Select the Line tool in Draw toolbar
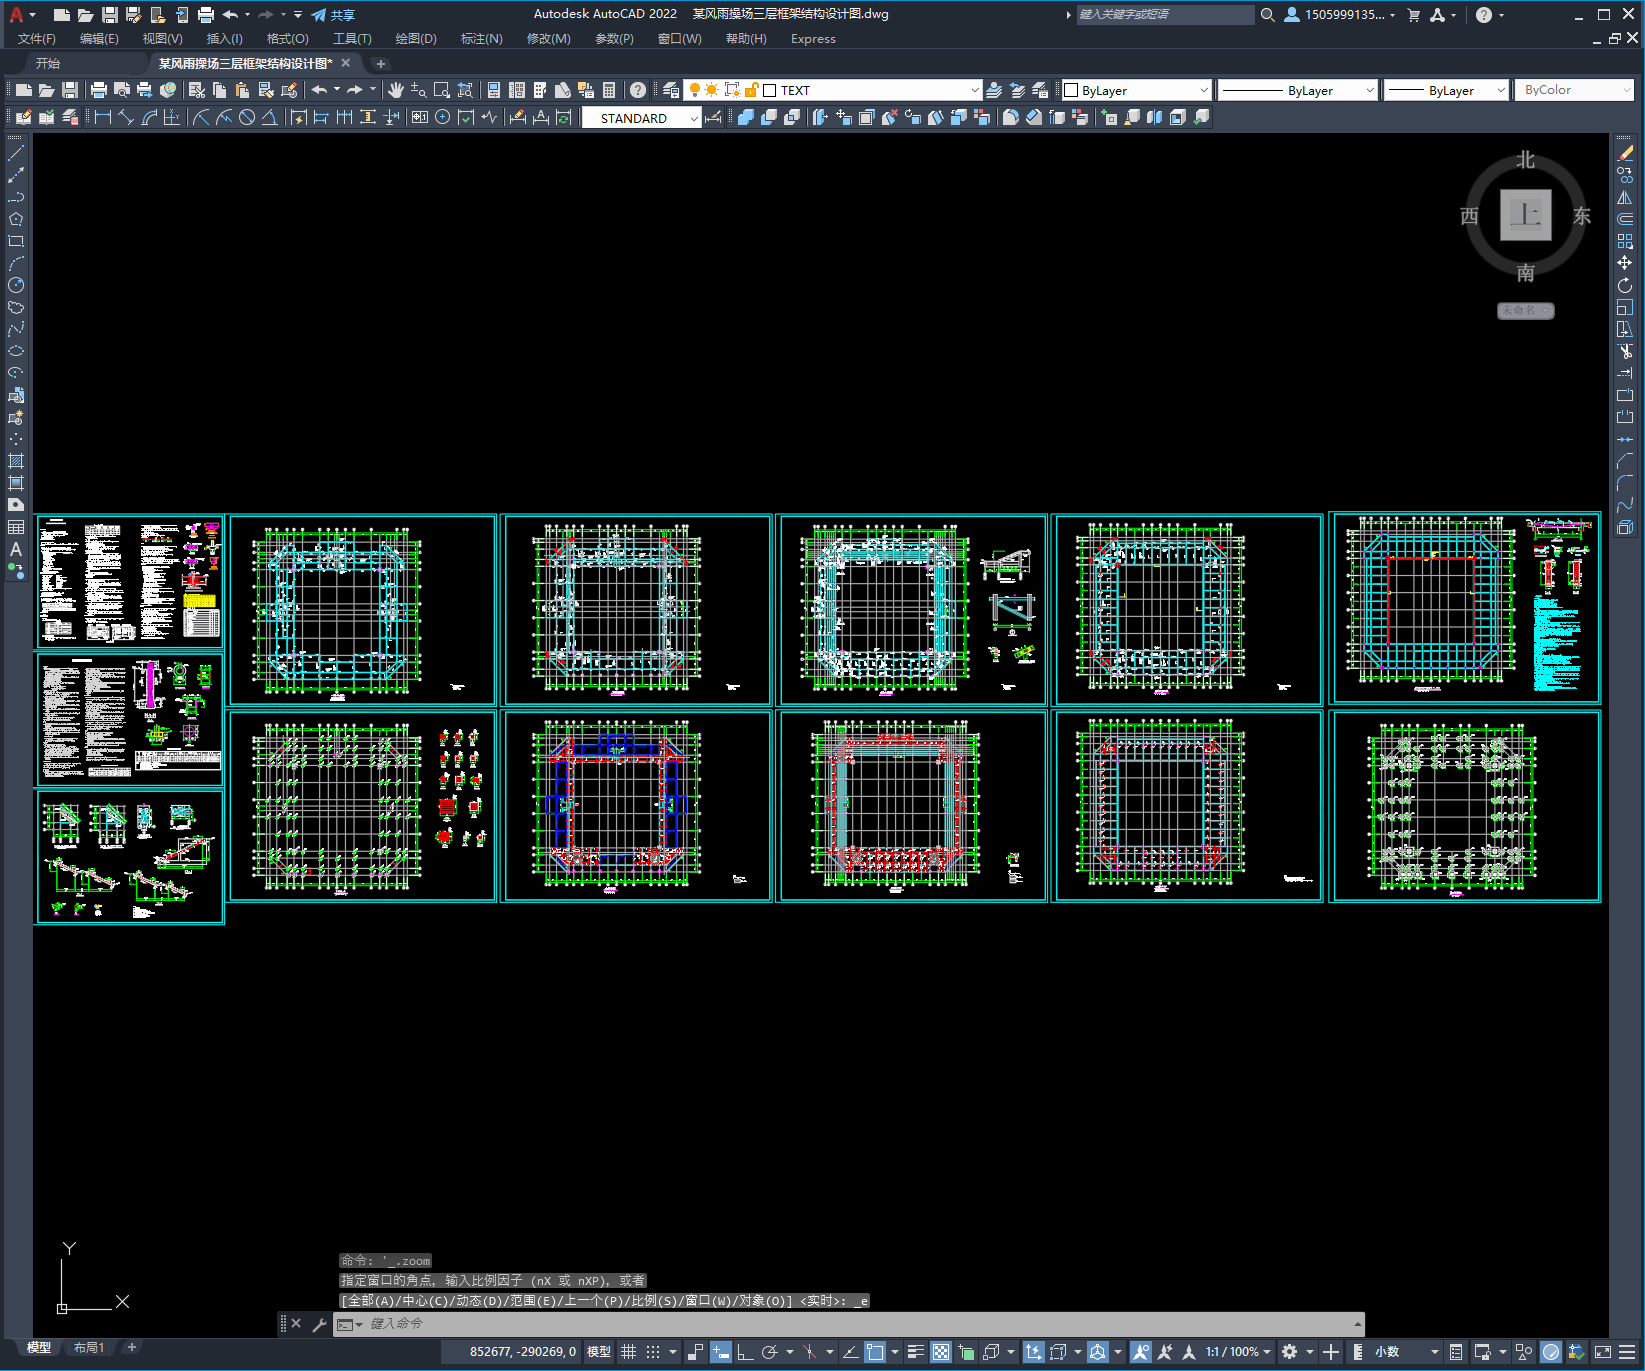The image size is (1645, 1371). [x=16, y=153]
